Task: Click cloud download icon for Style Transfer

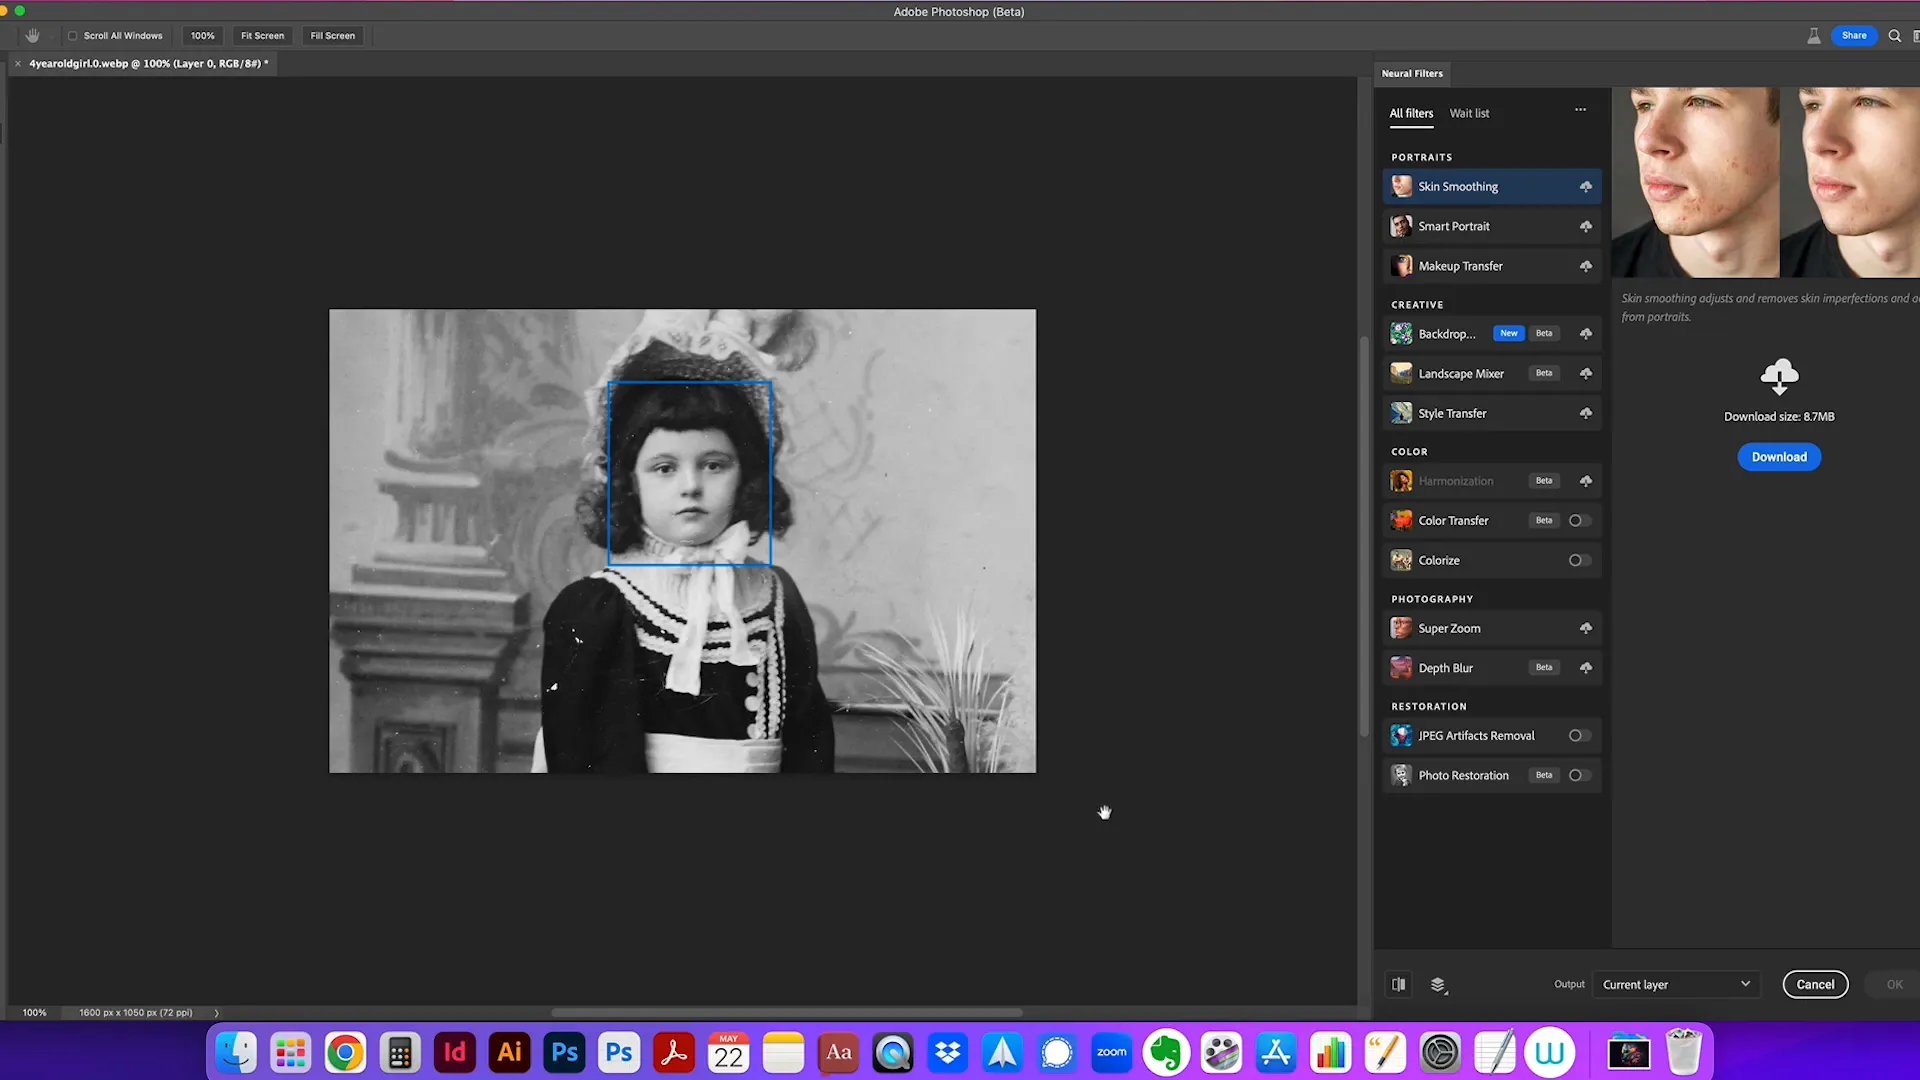Action: pyautogui.click(x=1585, y=413)
